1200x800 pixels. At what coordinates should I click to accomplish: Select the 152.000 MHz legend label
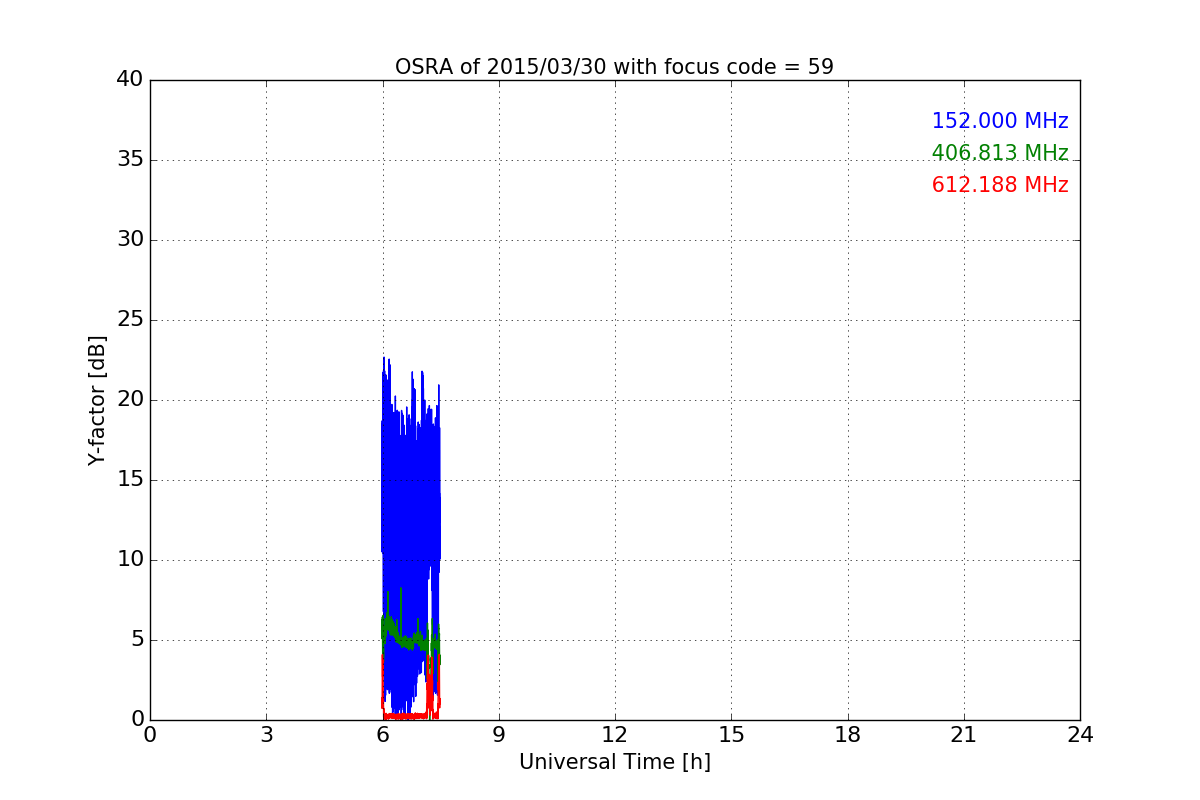tap(1000, 121)
